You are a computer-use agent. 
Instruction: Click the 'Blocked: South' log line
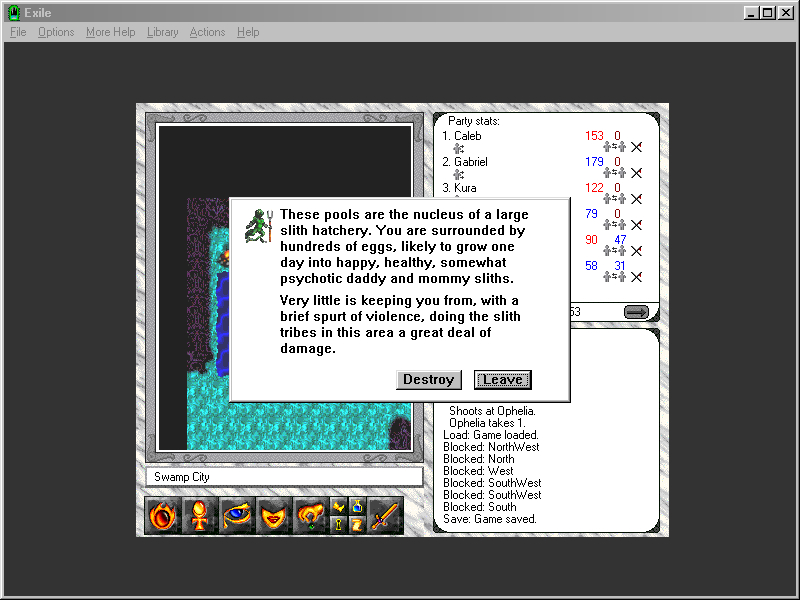480,507
